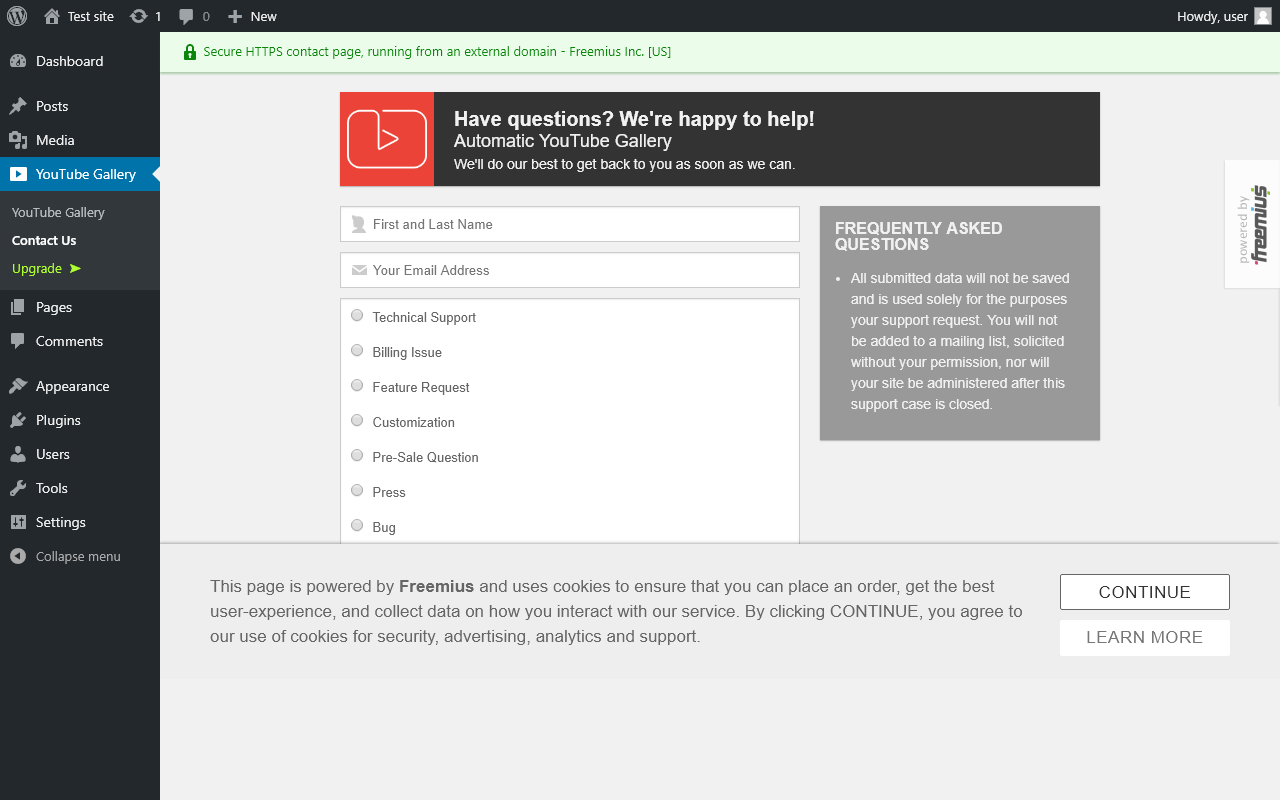Click the Settings sliders icon

tap(18, 522)
